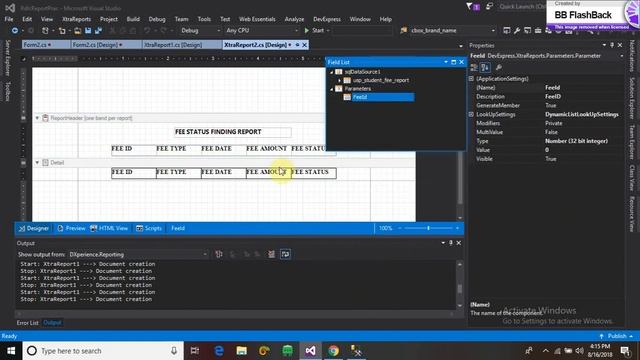The height and width of the screenshot is (360, 640).
Task: Open the File menu
Action: coord(9,19)
